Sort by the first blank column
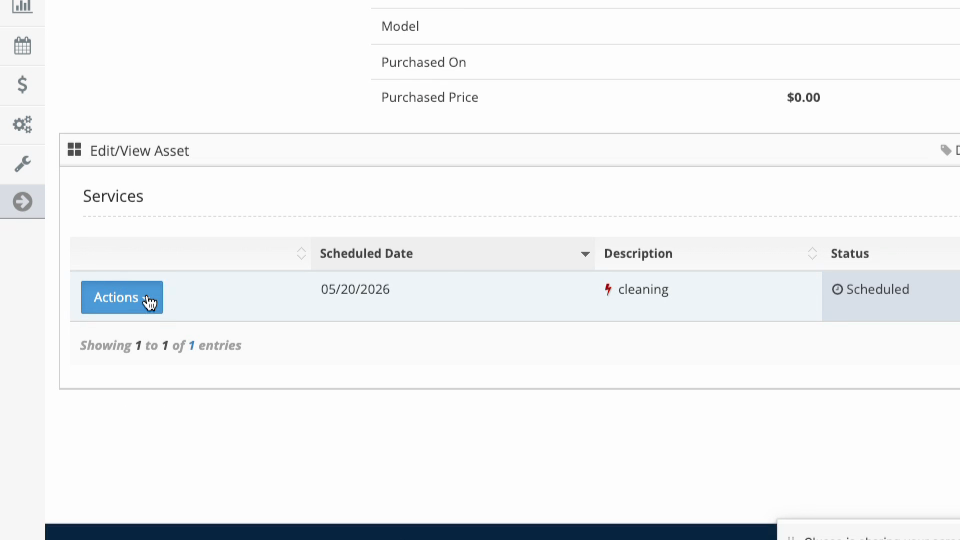The height and width of the screenshot is (540, 960). 301,253
